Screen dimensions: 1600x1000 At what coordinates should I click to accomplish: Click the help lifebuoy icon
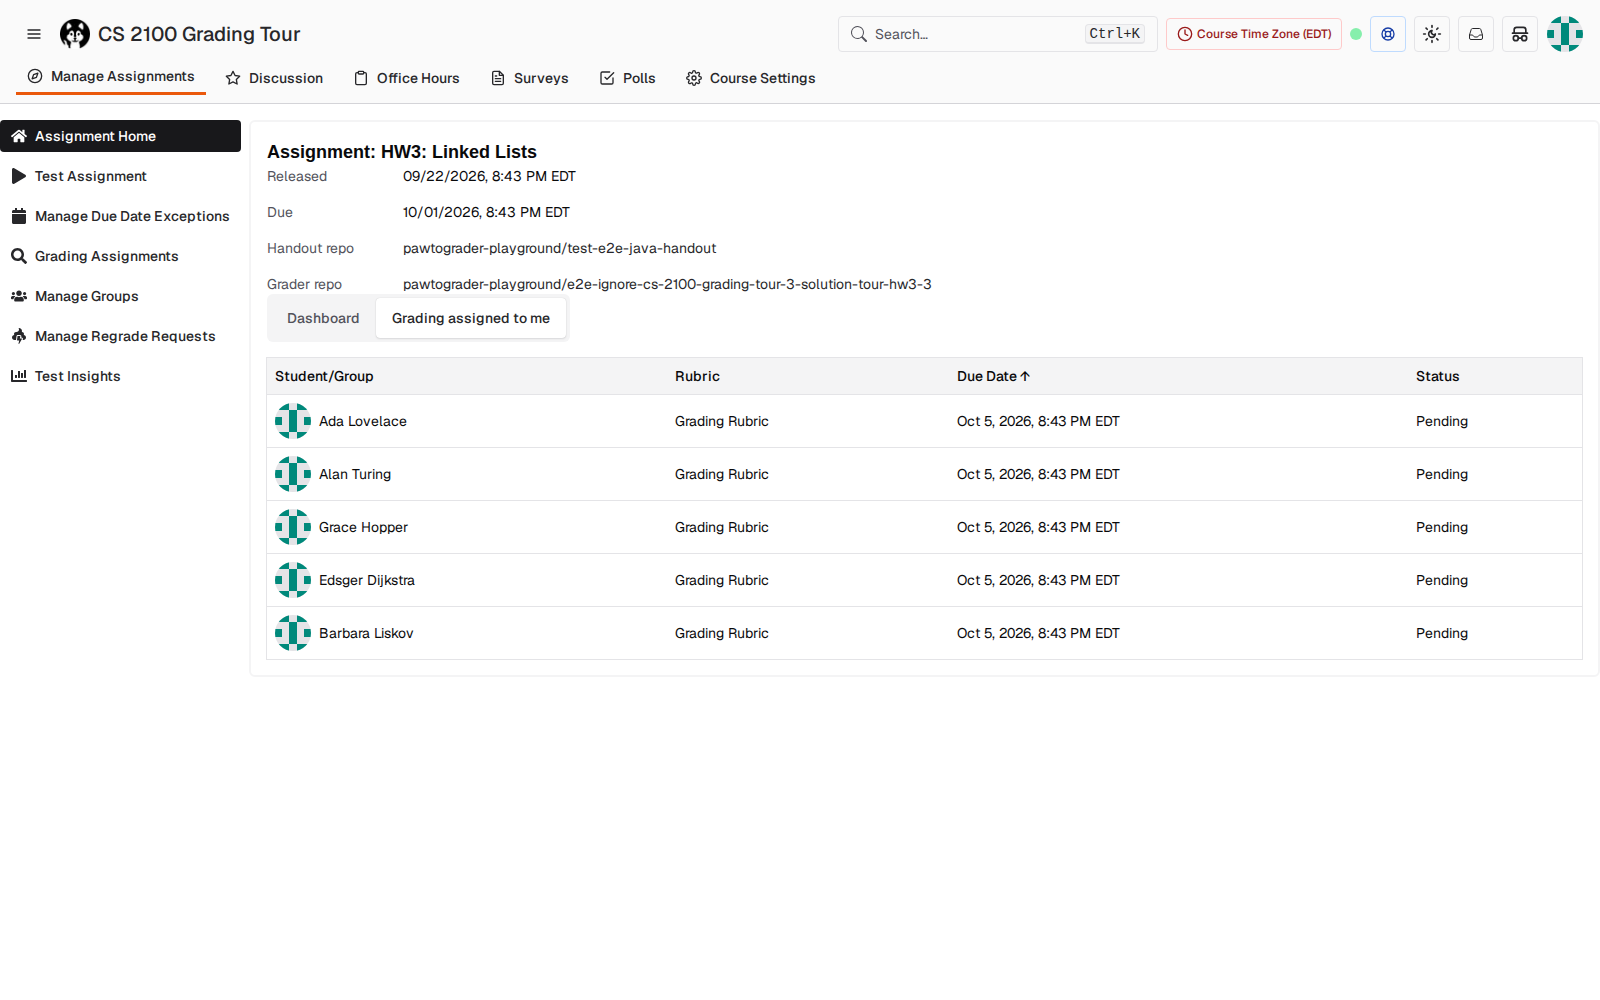pyautogui.click(x=1388, y=34)
